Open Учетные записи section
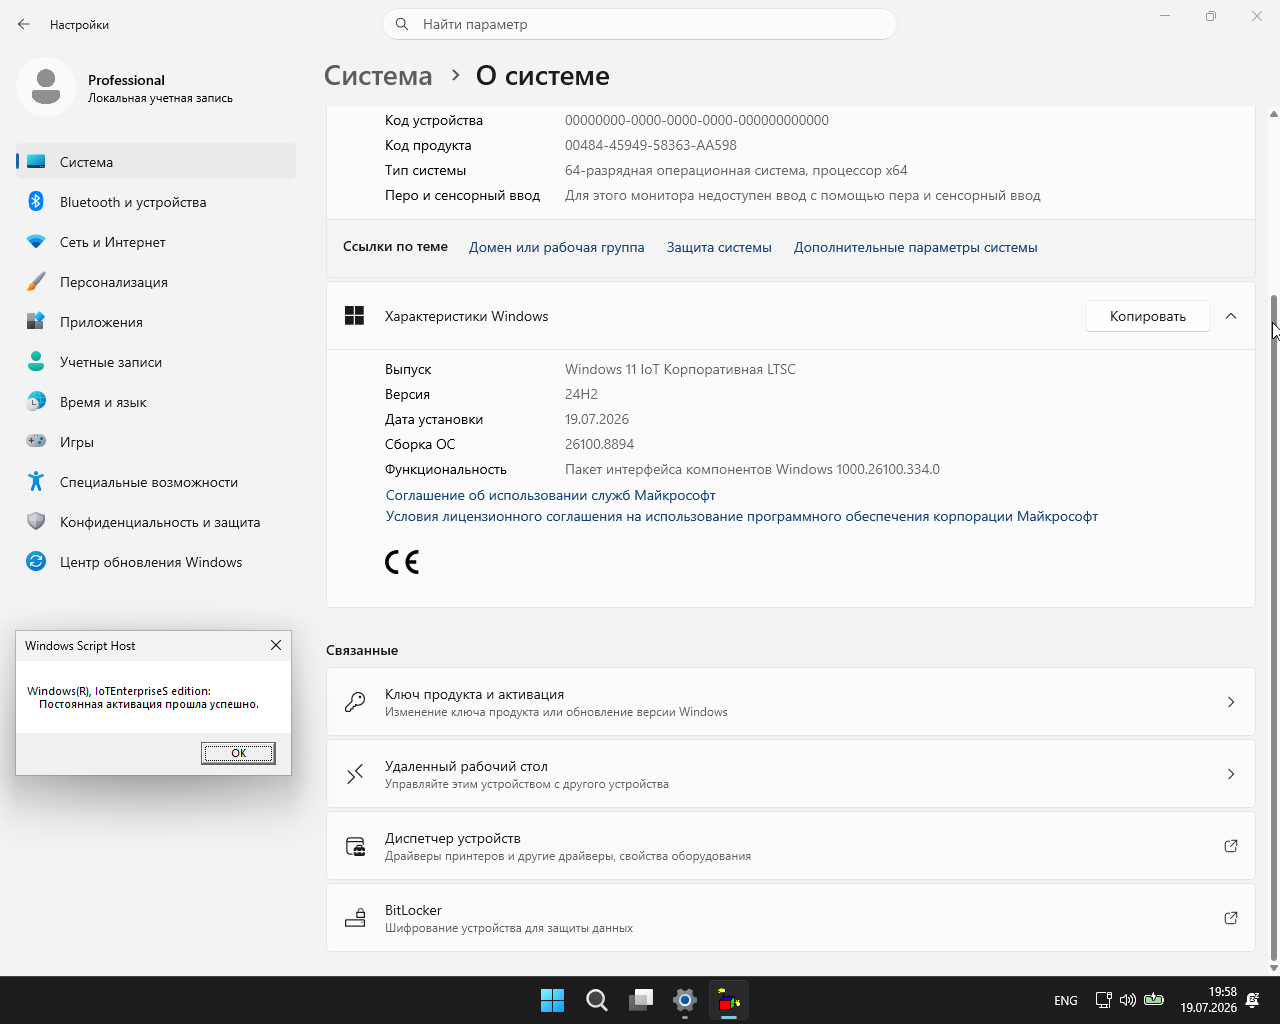This screenshot has height=1024, width=1280. [156, 362]
